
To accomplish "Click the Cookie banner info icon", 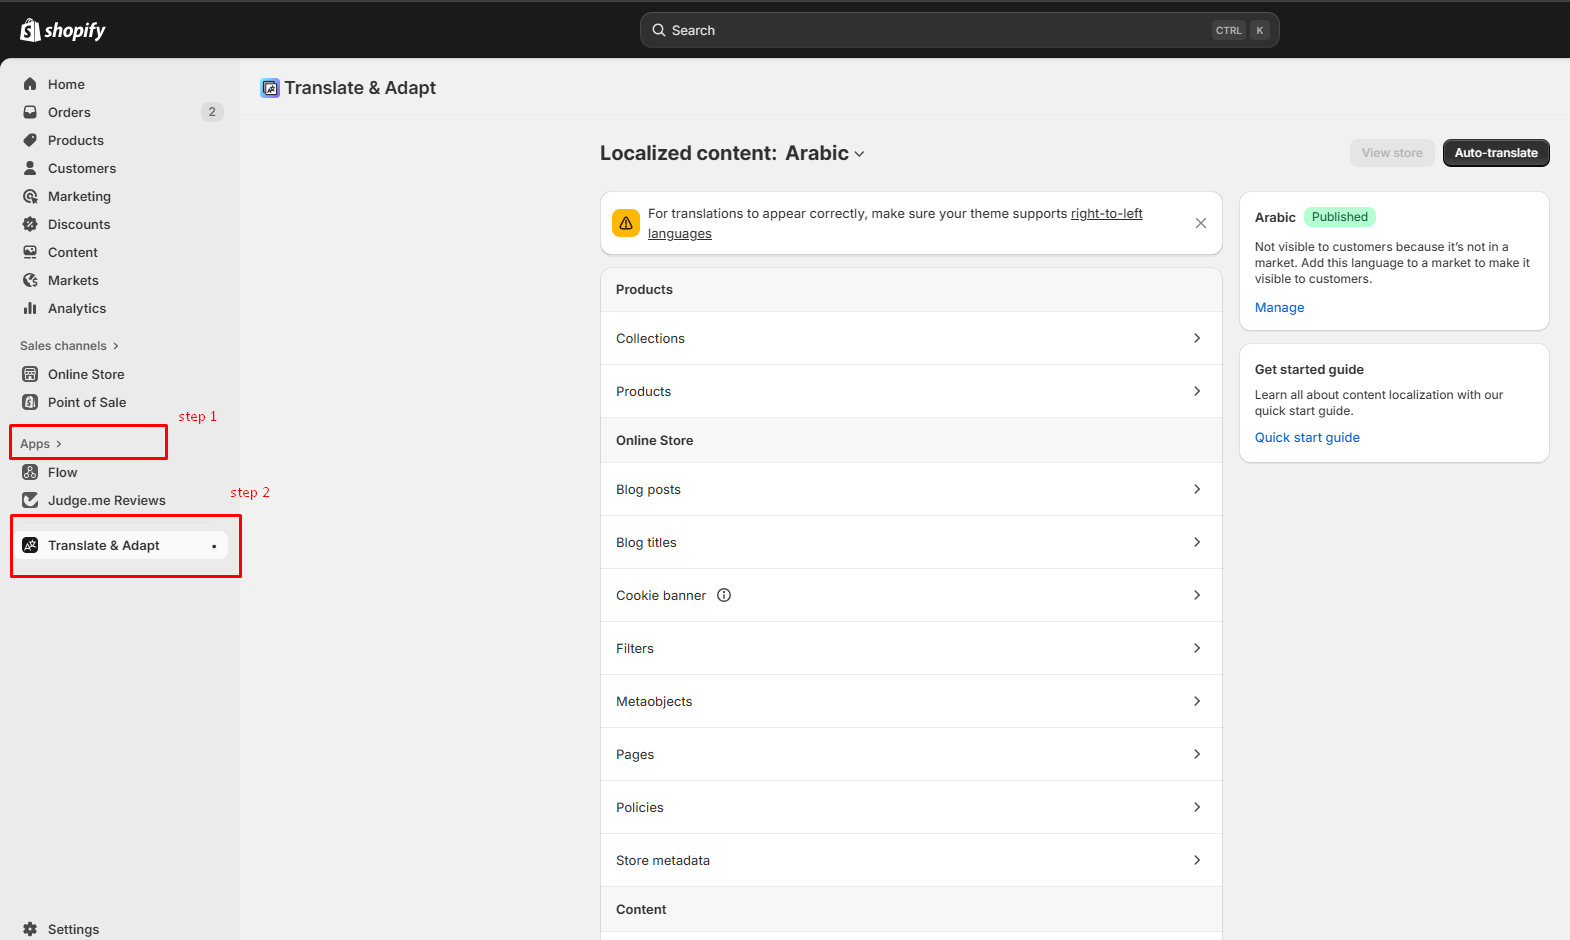I will (724, 595).
